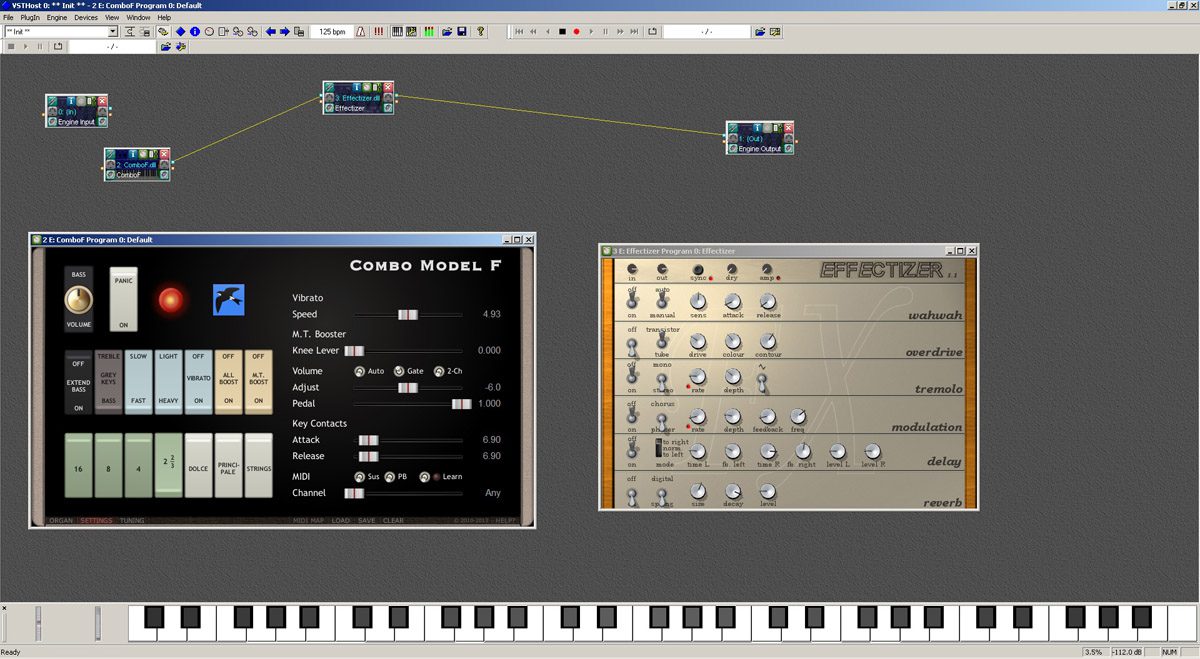This screenshot has width=1200, height=659.
Task: Open the Devices menu
Action: point(86,18)
